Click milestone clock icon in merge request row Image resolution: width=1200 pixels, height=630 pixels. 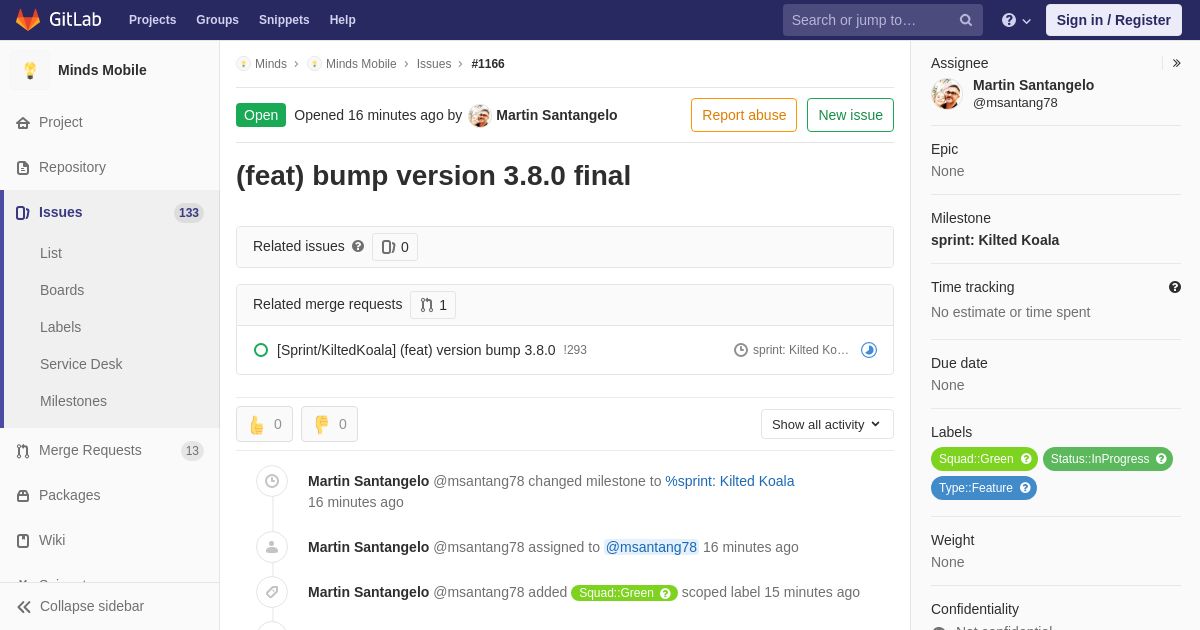tap(741, 350)
